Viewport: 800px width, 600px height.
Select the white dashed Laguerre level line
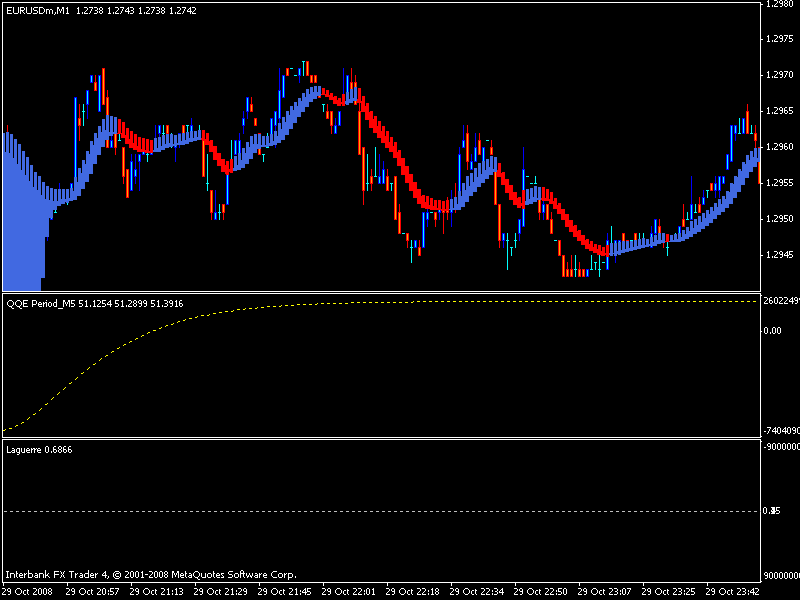[381, 511]
